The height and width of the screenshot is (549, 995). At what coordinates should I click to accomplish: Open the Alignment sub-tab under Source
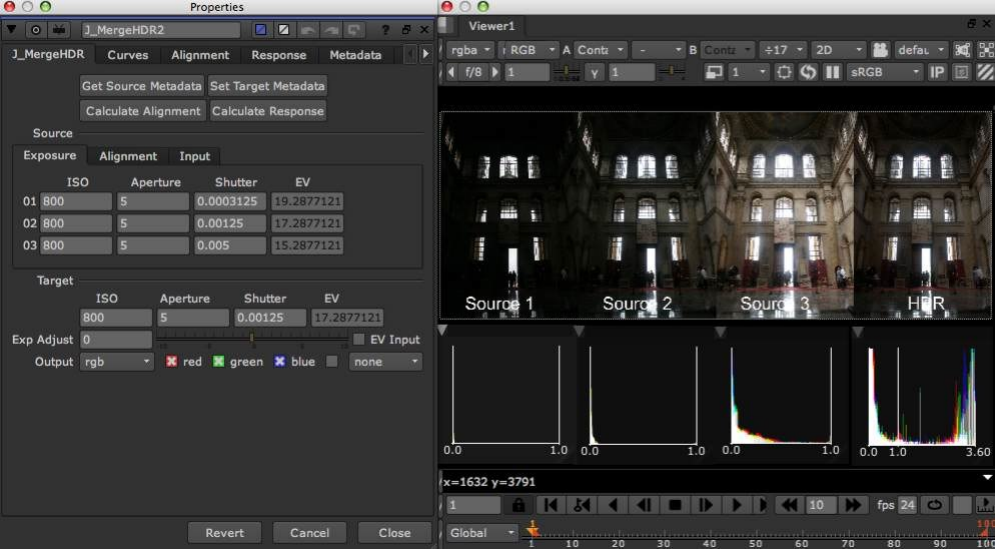pos(128,156)
